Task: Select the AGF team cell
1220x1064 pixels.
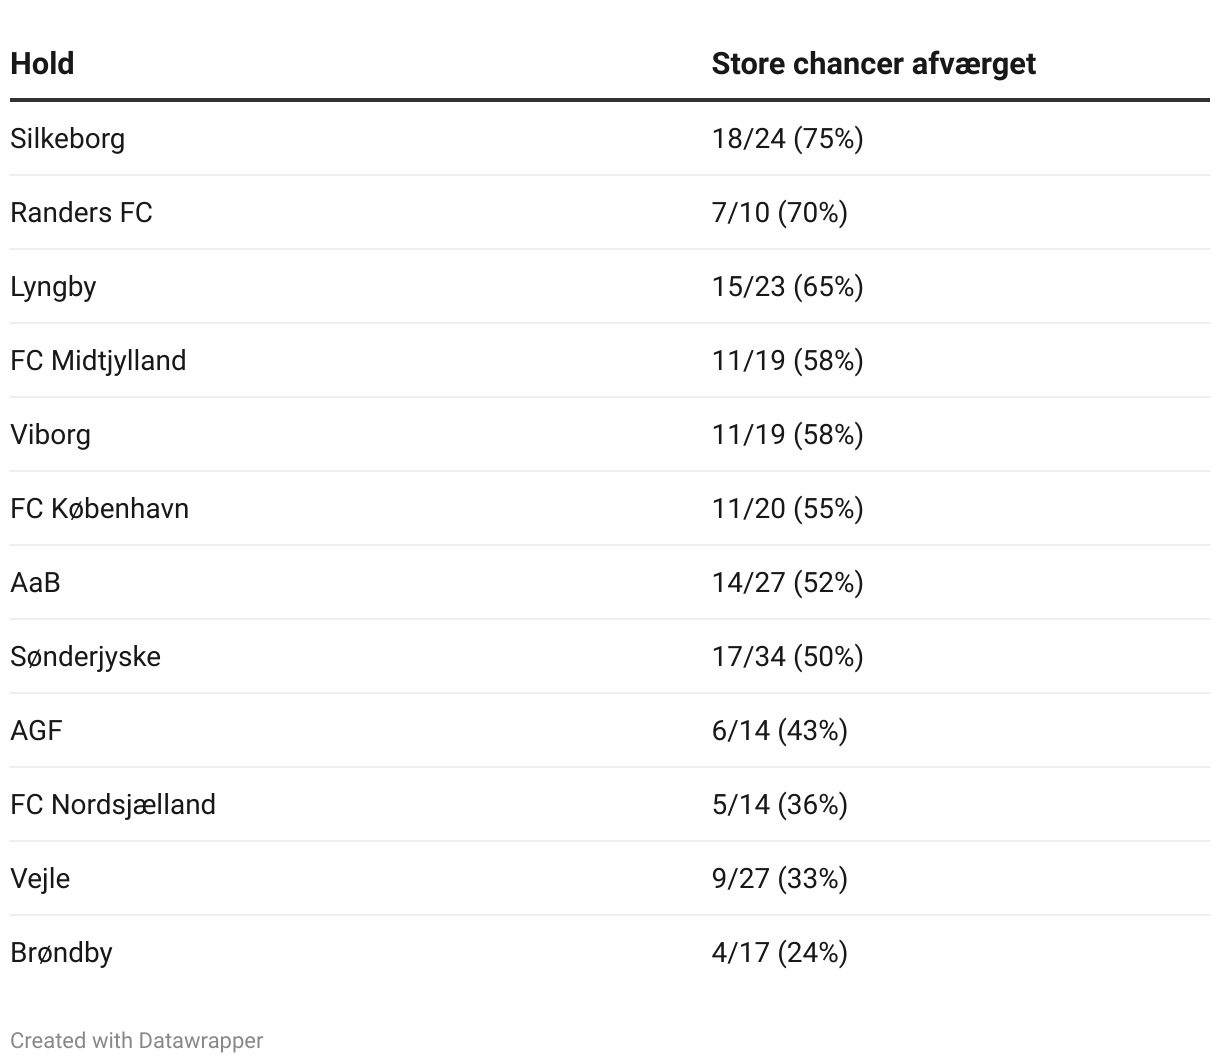Action: [36, 730]
